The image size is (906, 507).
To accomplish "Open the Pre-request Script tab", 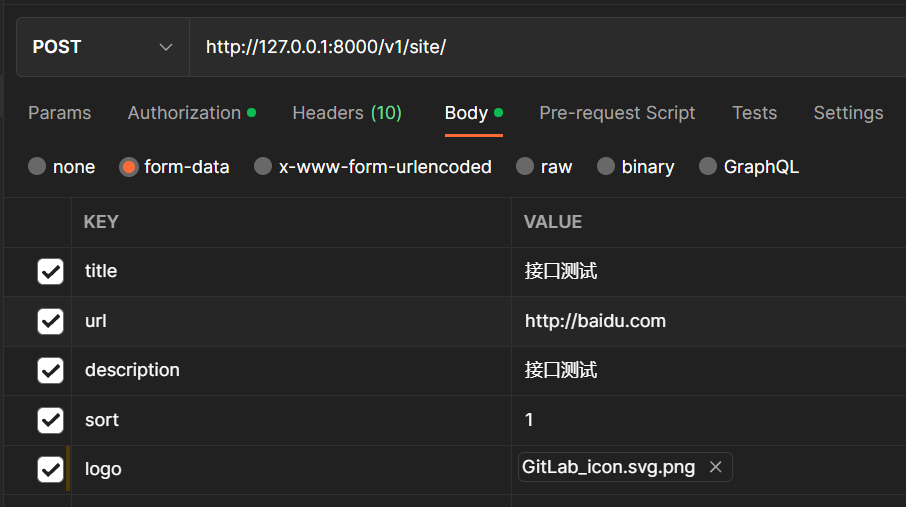I will click(617, 113).
